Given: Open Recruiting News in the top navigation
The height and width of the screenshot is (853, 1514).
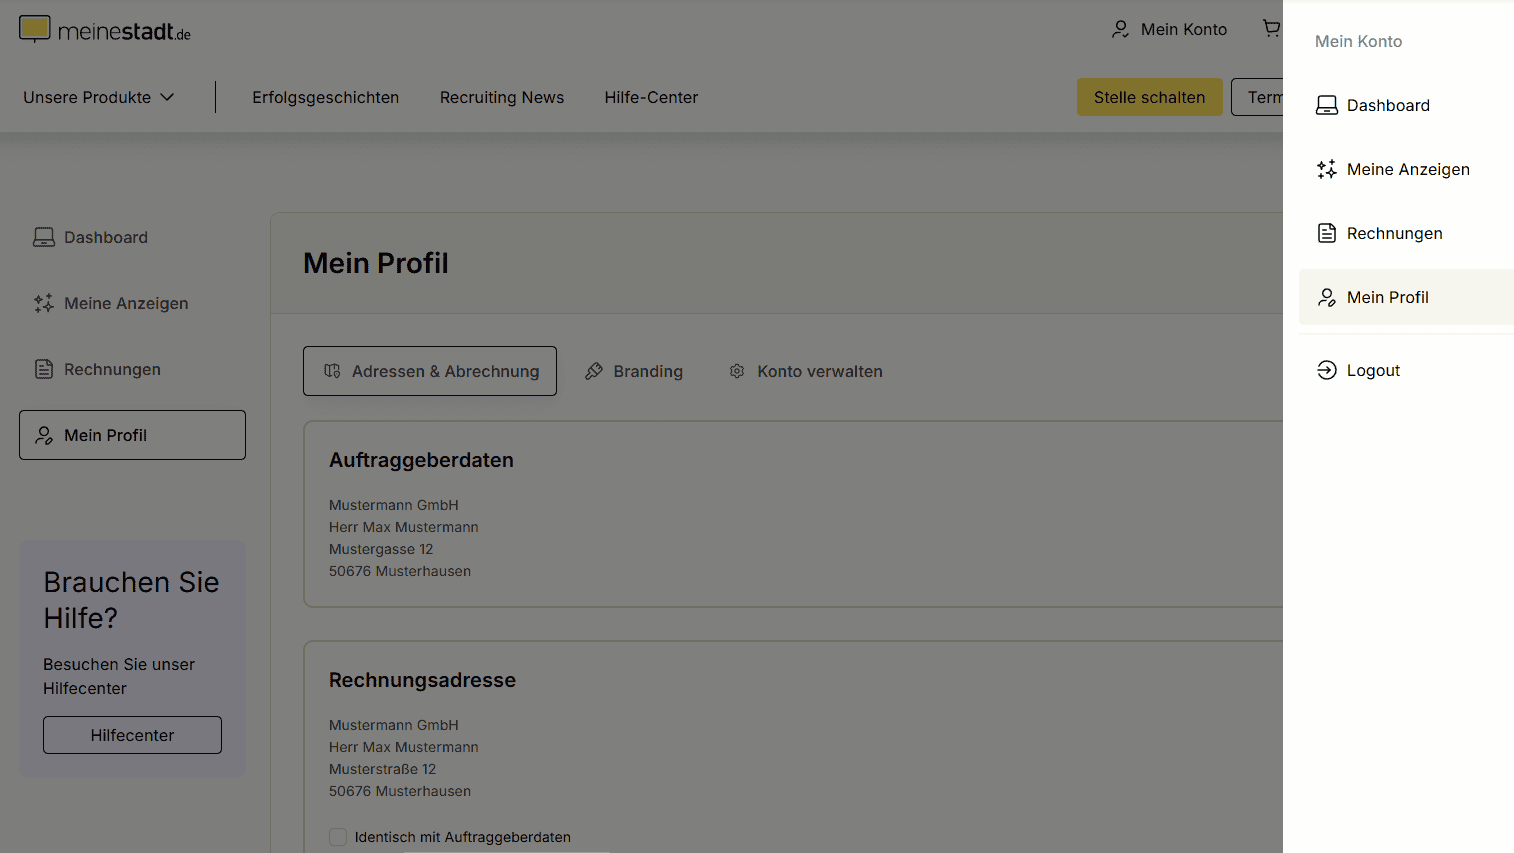Looking at the screenshot, I should point(502,97).
